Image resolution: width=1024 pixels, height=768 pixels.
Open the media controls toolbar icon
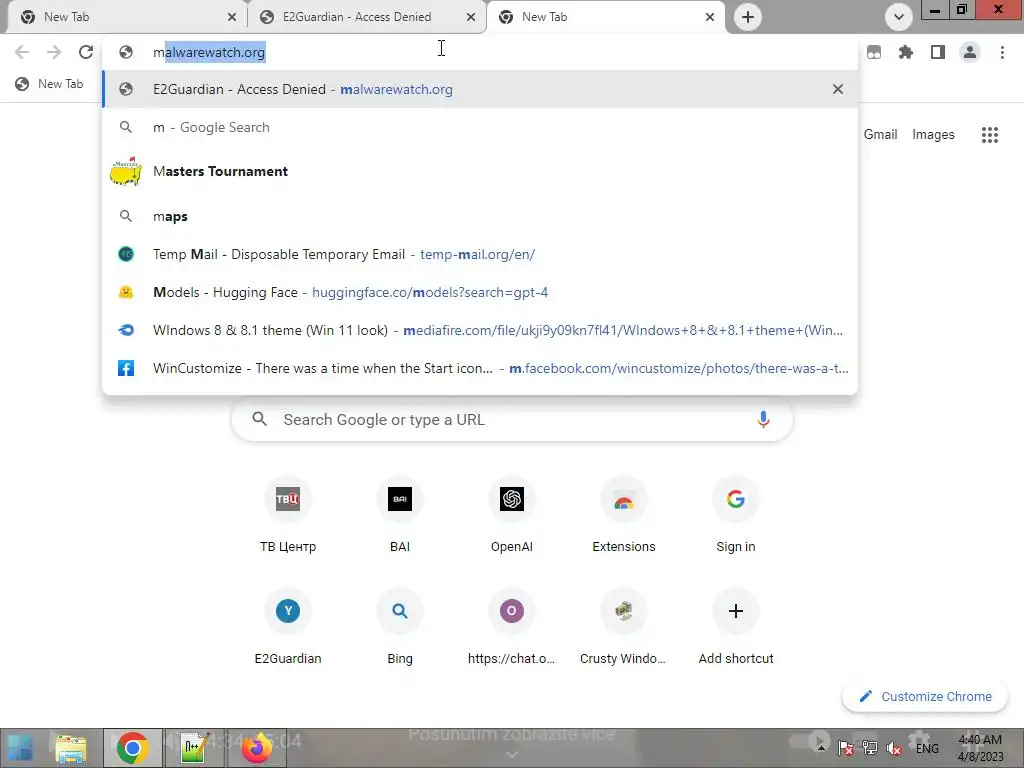tap(874, 52)
